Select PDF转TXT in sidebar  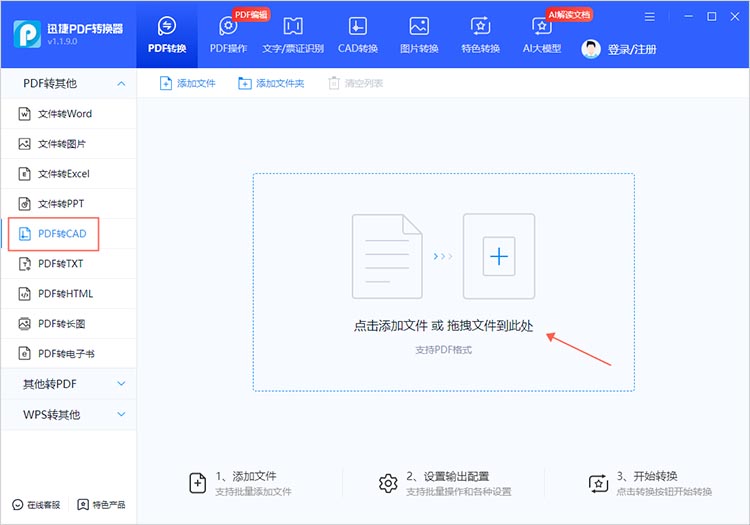(x=68, y=264)
